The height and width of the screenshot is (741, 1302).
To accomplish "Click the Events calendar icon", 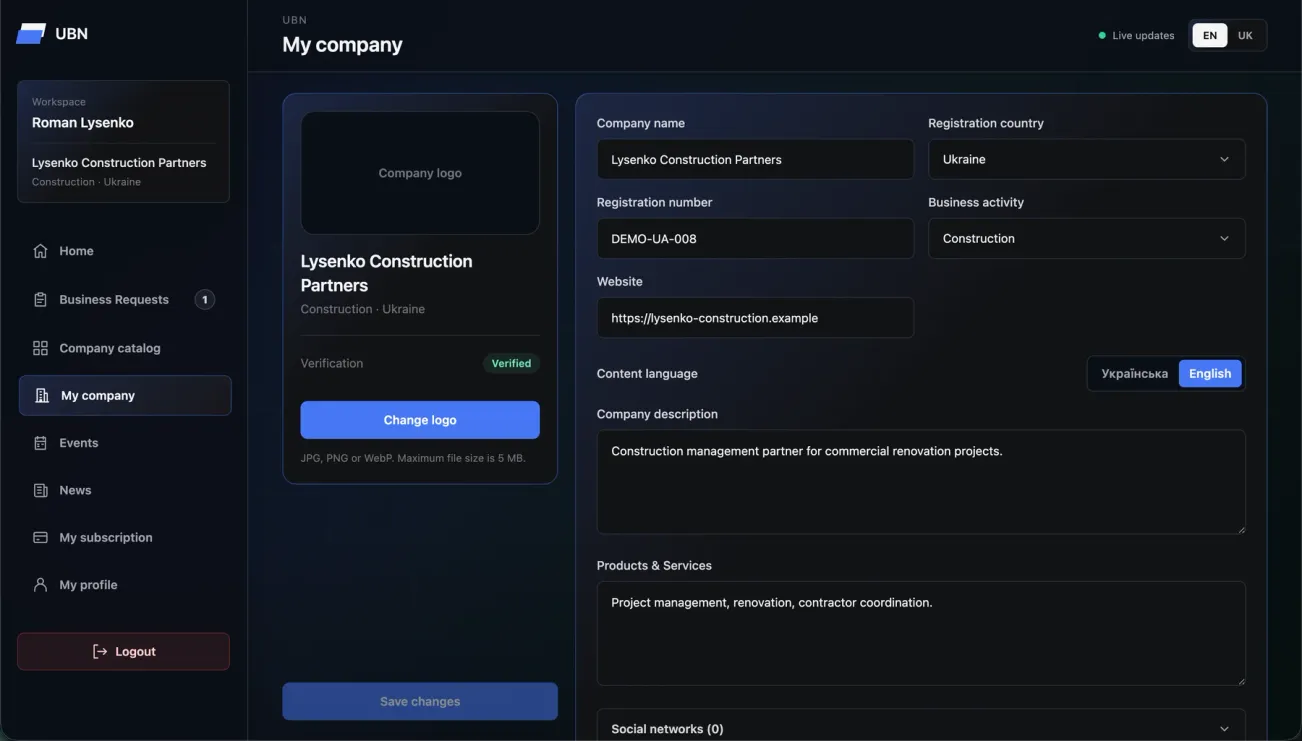I will [x=40, y=443].
